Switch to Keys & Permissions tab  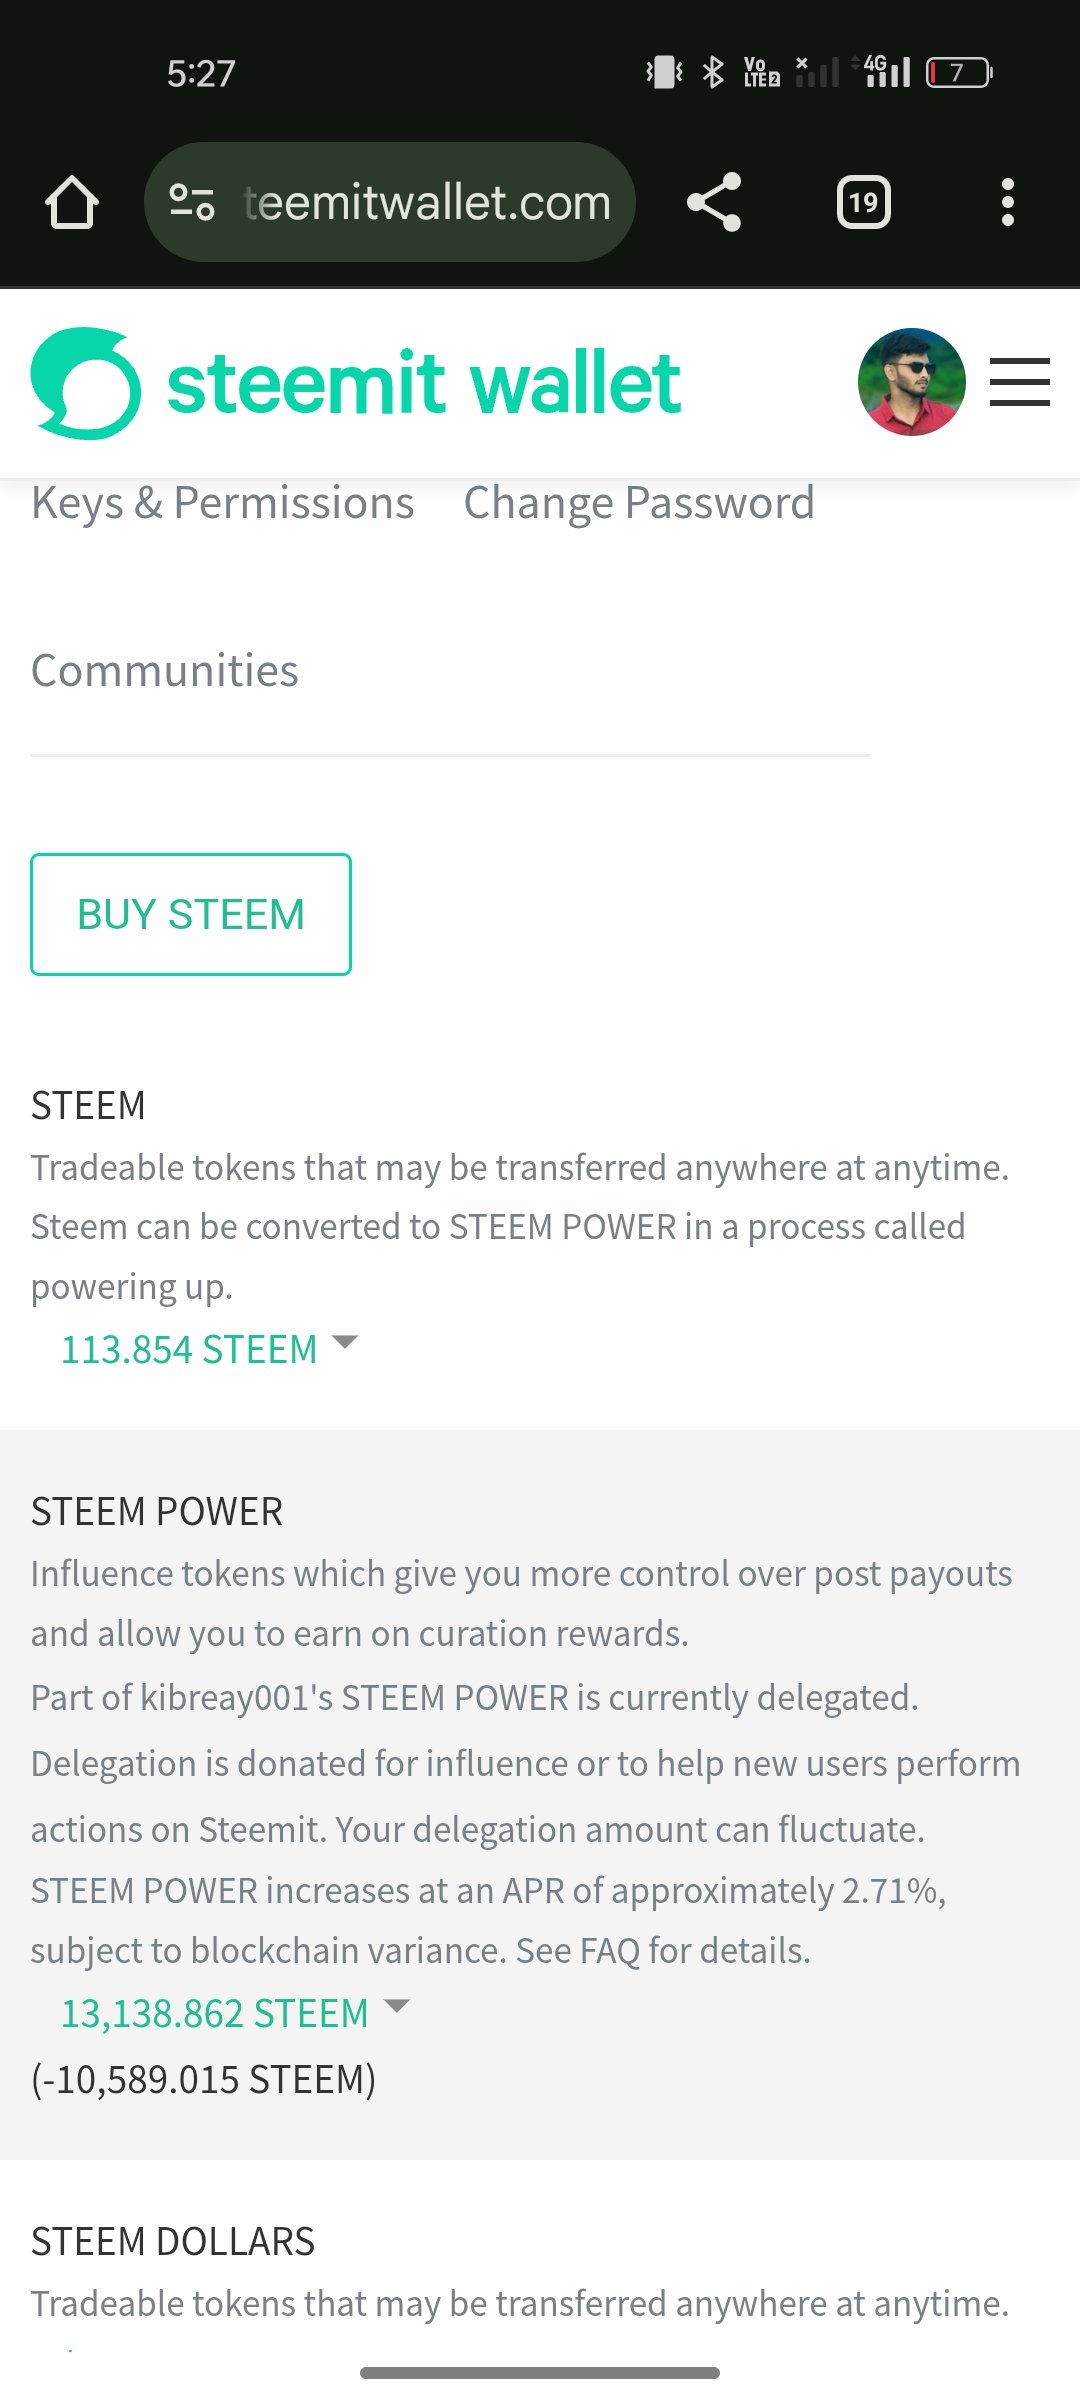222,502
